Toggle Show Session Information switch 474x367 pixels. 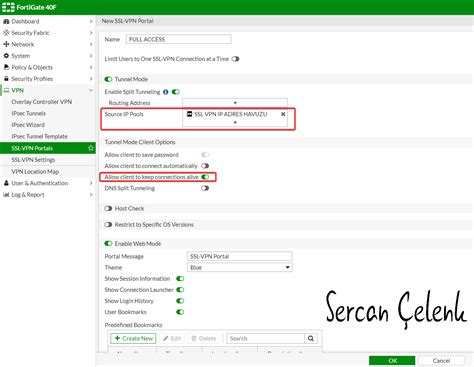tap(180, 279)
